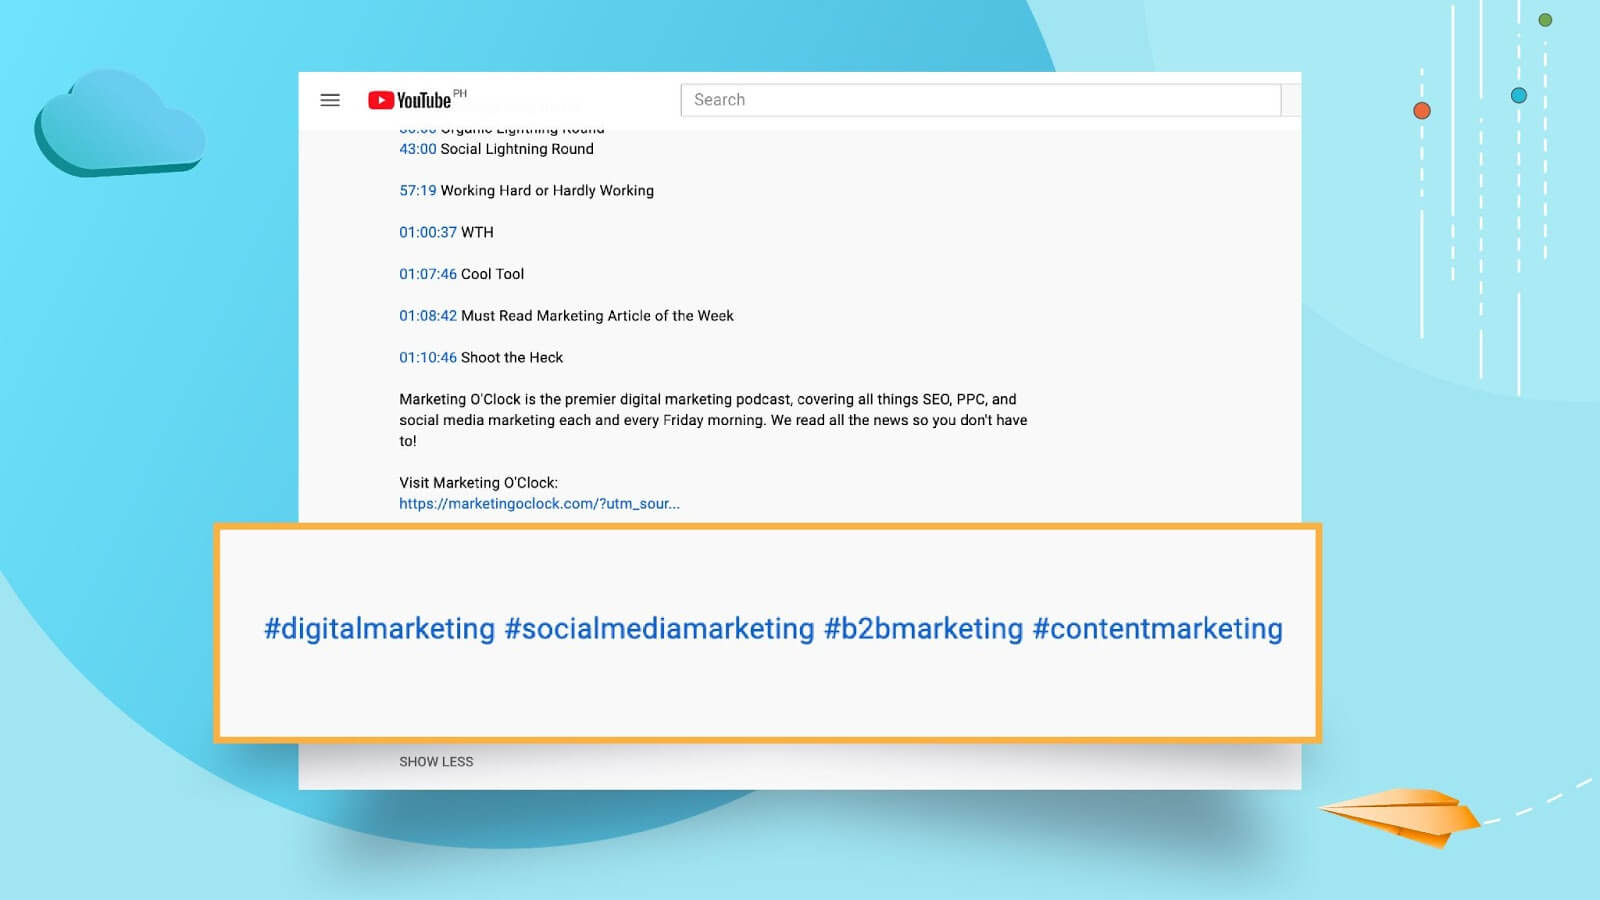Visit the marketingoclock.com website link
The height and width of the screenshot is (900, 1600).
(539, 504)
